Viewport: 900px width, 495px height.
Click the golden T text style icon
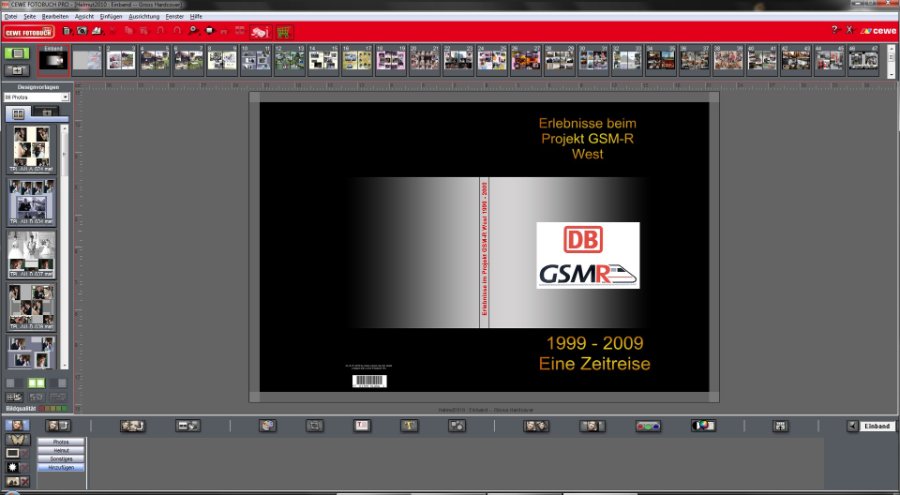point(409,426)
